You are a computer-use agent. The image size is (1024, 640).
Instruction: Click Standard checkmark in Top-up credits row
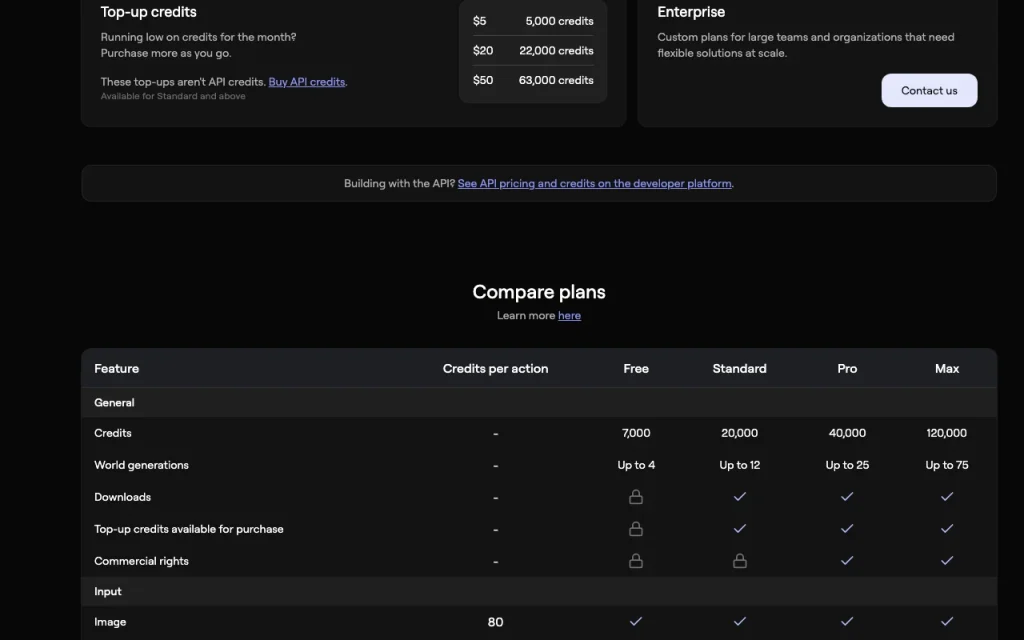tap(739, 528)
